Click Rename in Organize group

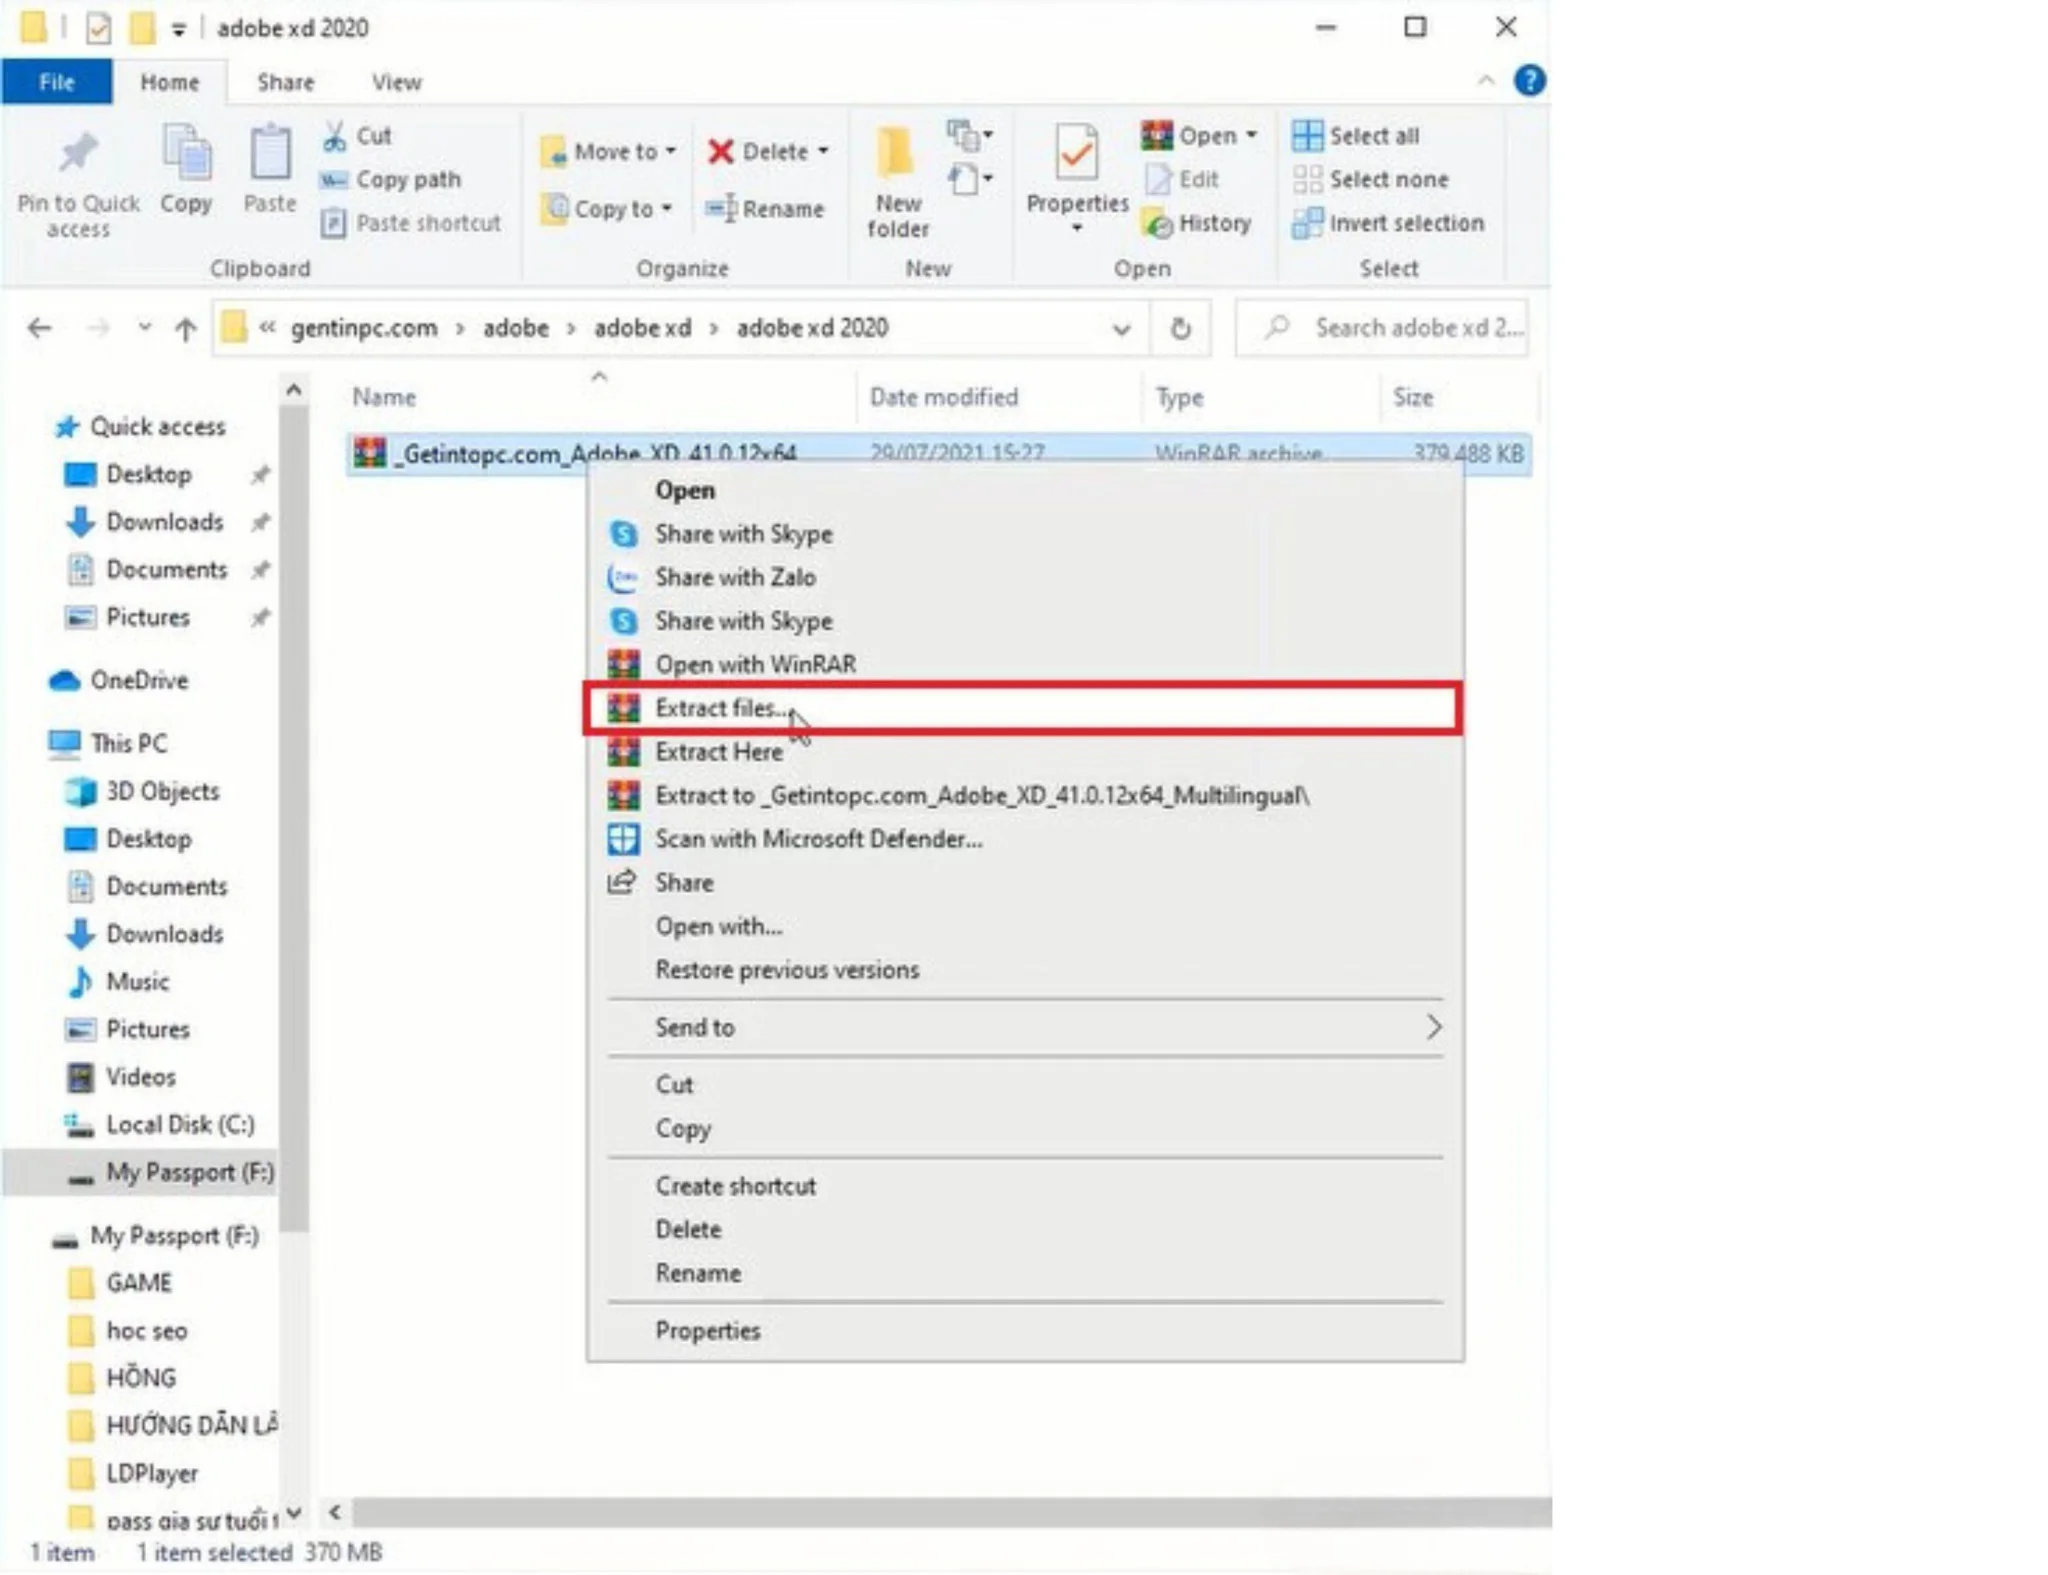(765, 208)
